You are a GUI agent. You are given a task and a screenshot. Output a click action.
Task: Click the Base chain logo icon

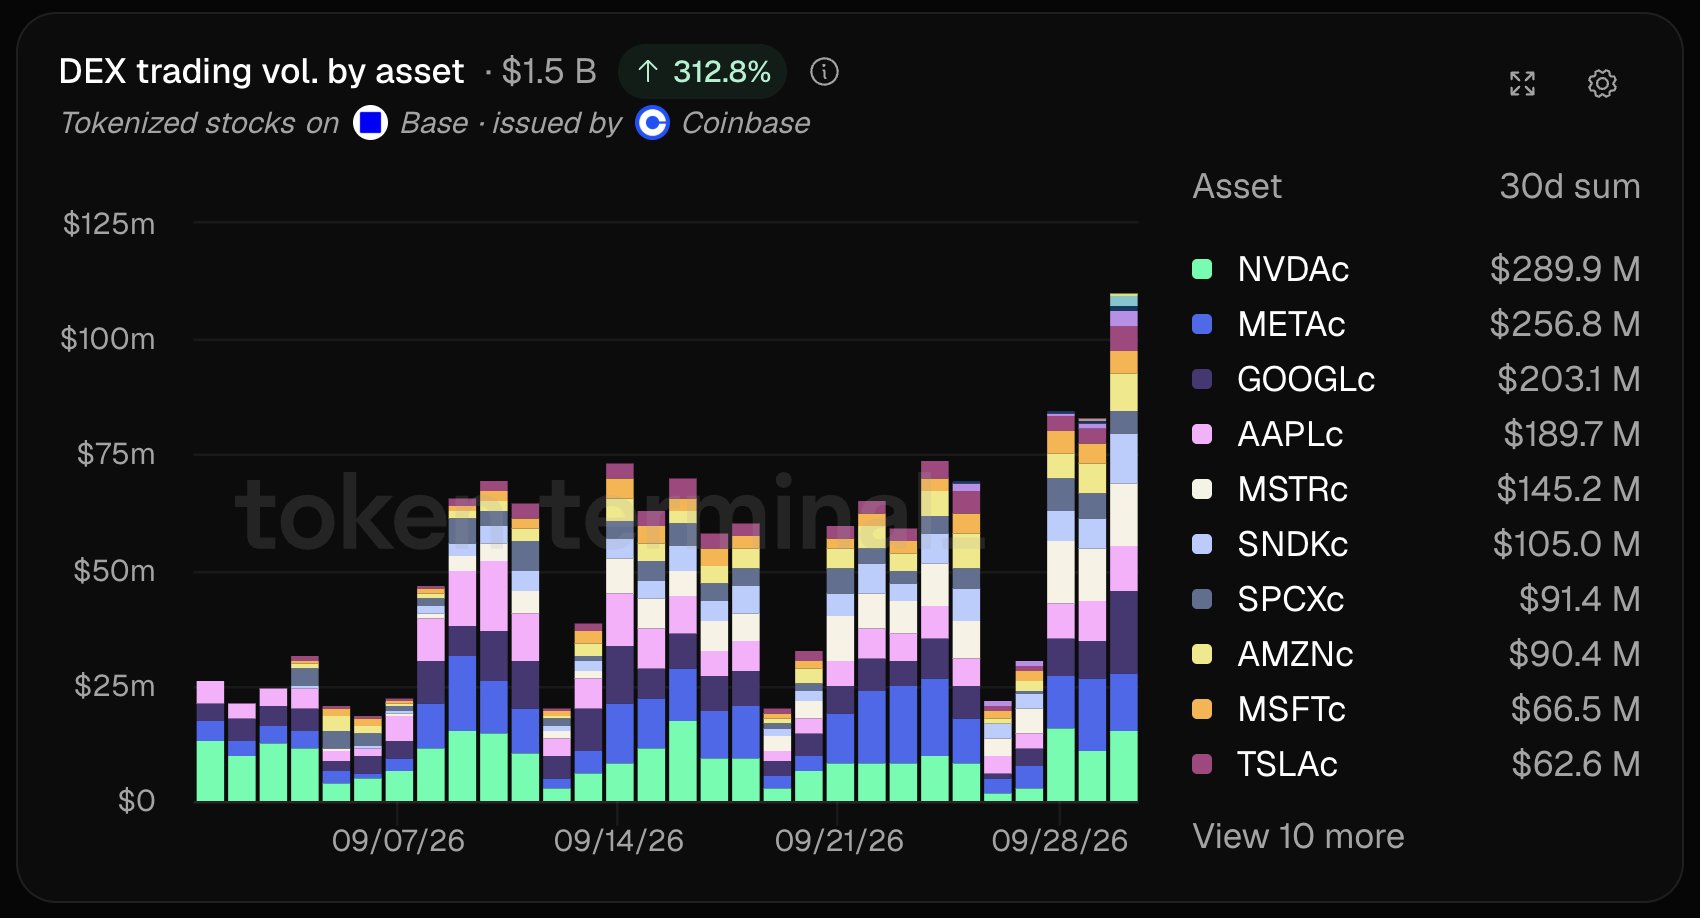(371, 123)
